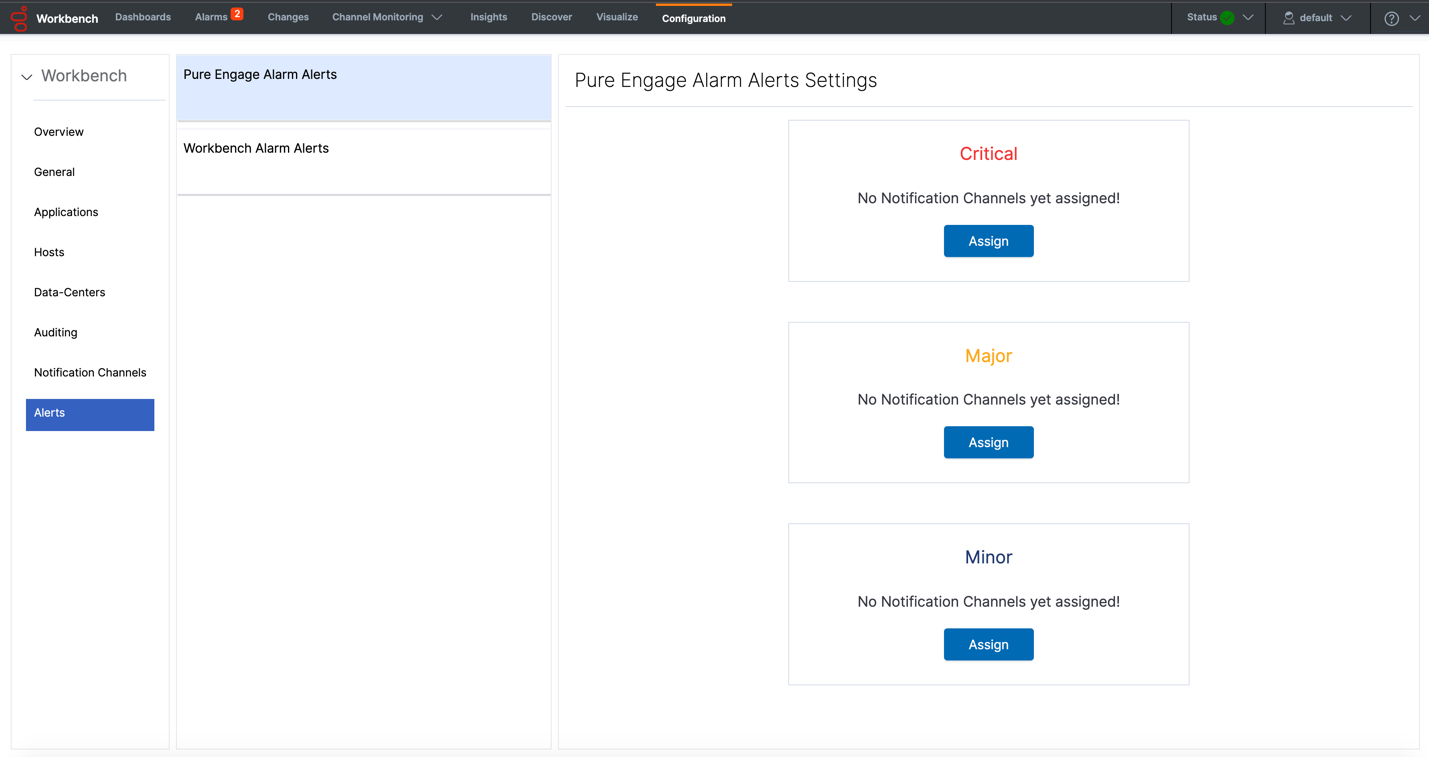Image resolution: width=1429 pixels, height=757 pixels.
Task: Open the help dropdown arrow
Action: pyautogui.click(x=1413, y=17)
